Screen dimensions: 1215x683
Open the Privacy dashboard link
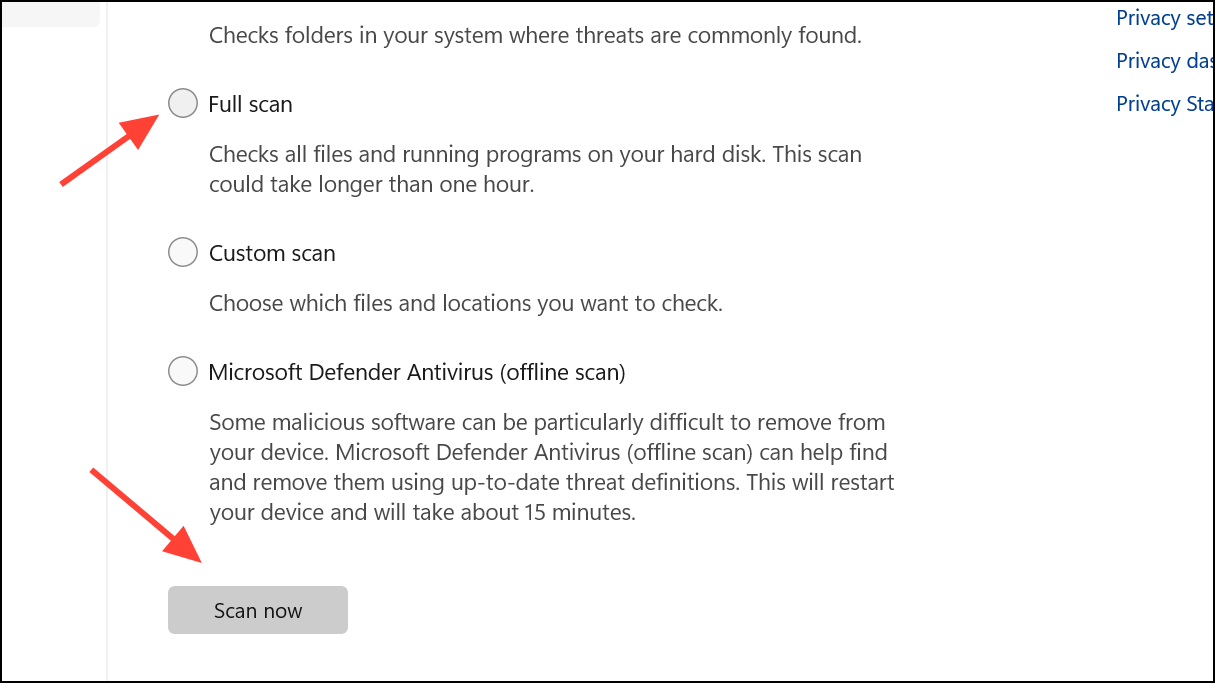click(x=1164, y=61)
